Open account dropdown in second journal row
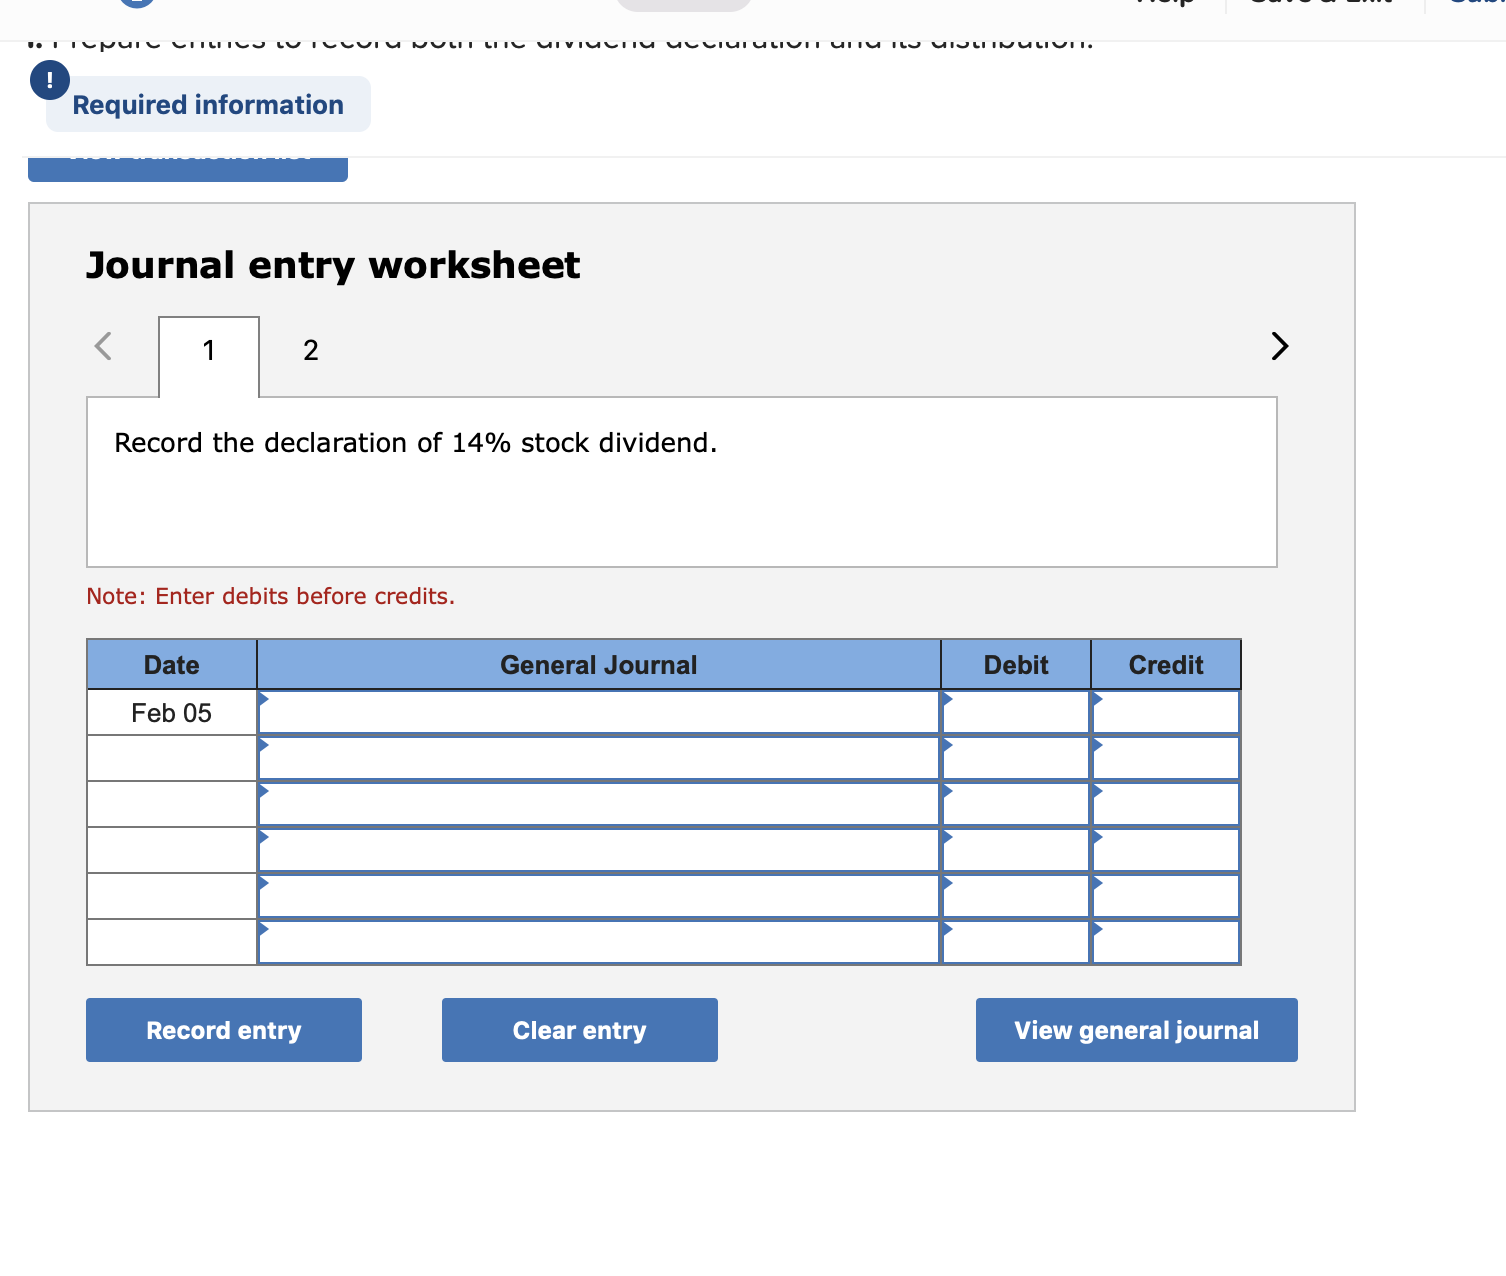 (x=598, y=759)
